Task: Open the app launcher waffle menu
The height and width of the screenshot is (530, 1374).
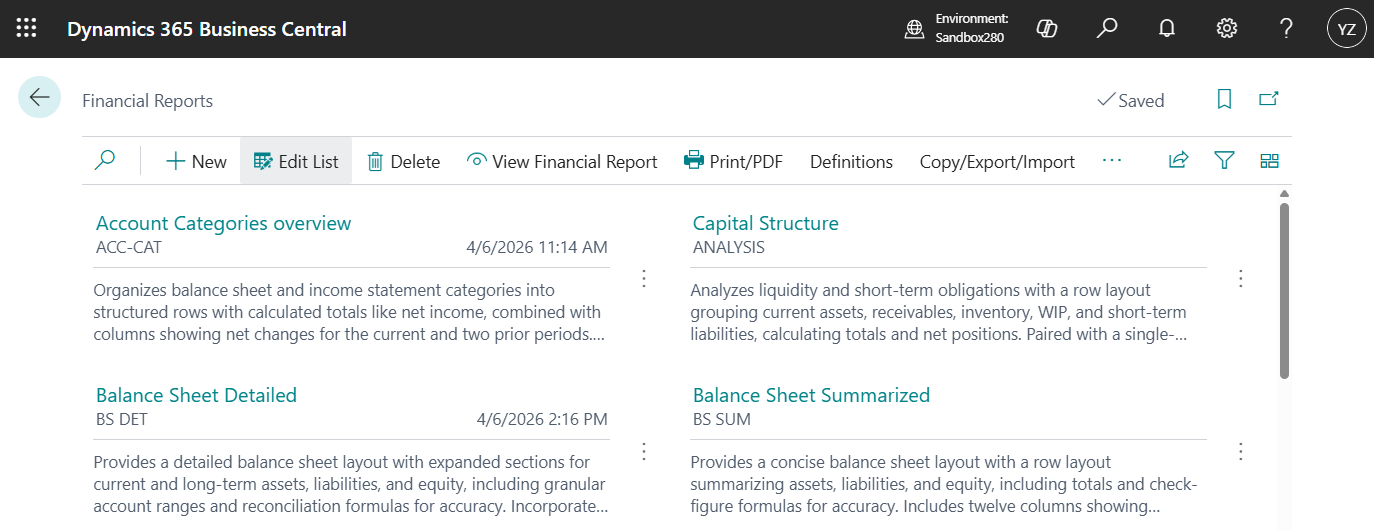Action: [x=27, y=29]
